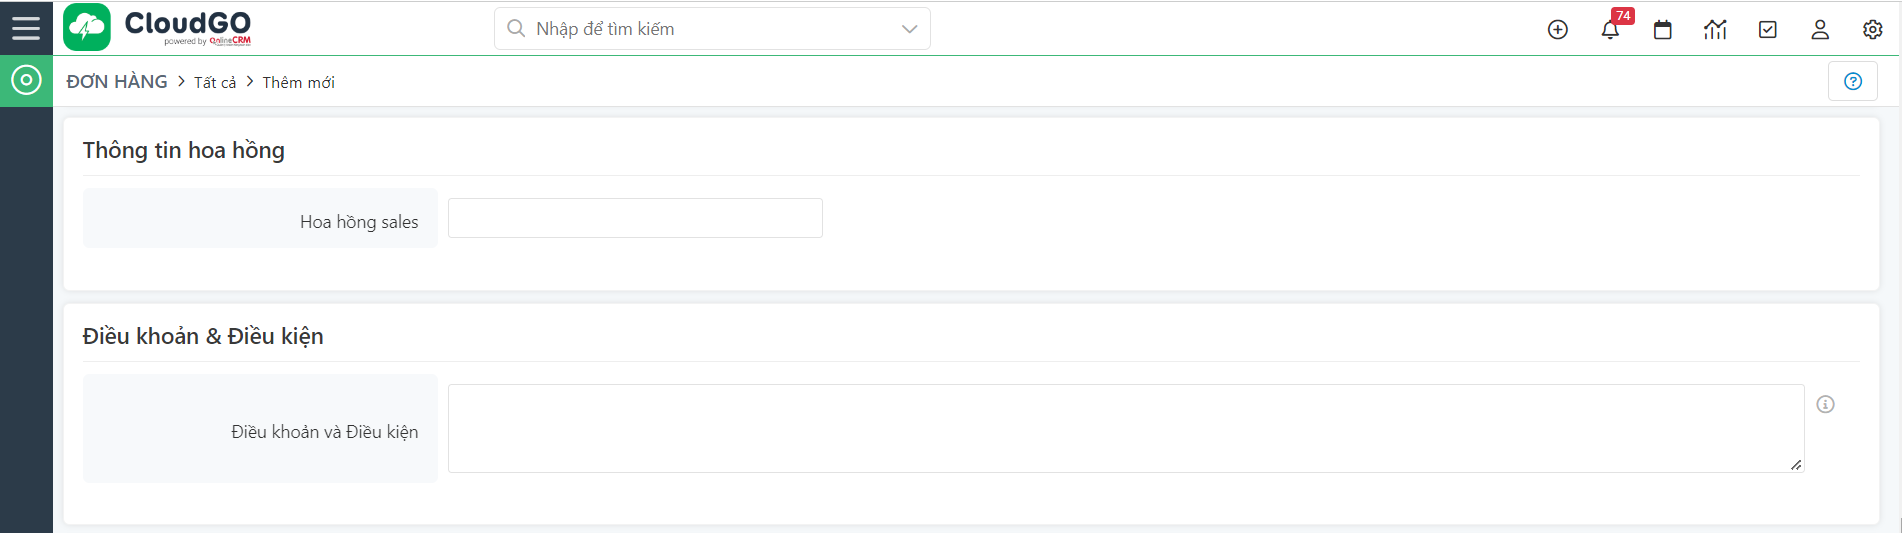Open the notifications bell

(1610, 30)
